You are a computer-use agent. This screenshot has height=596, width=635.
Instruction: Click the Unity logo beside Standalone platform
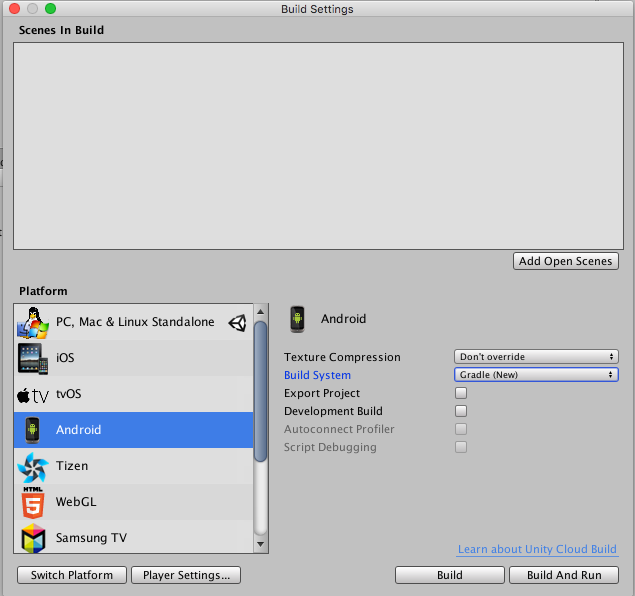coord(237,322)
